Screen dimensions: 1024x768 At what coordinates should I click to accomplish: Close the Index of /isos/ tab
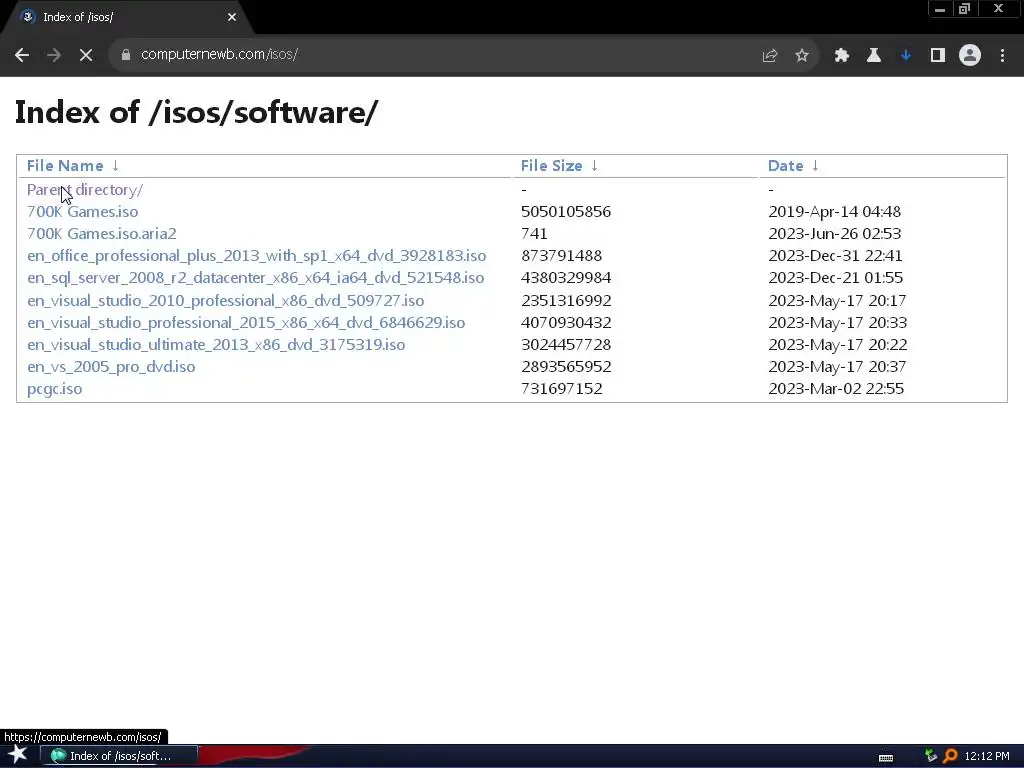(x=232, y=17)
